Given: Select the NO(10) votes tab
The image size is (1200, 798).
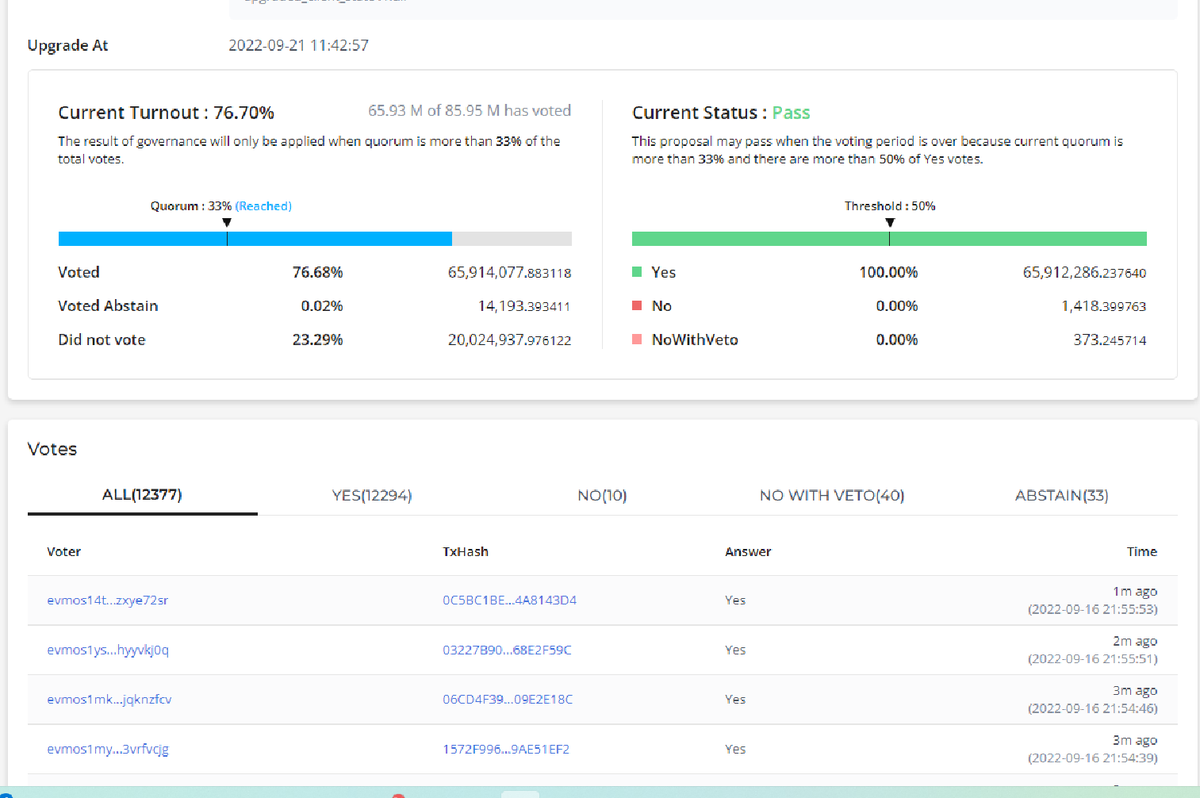Looking at the screenshot, I should coord(602,495).
